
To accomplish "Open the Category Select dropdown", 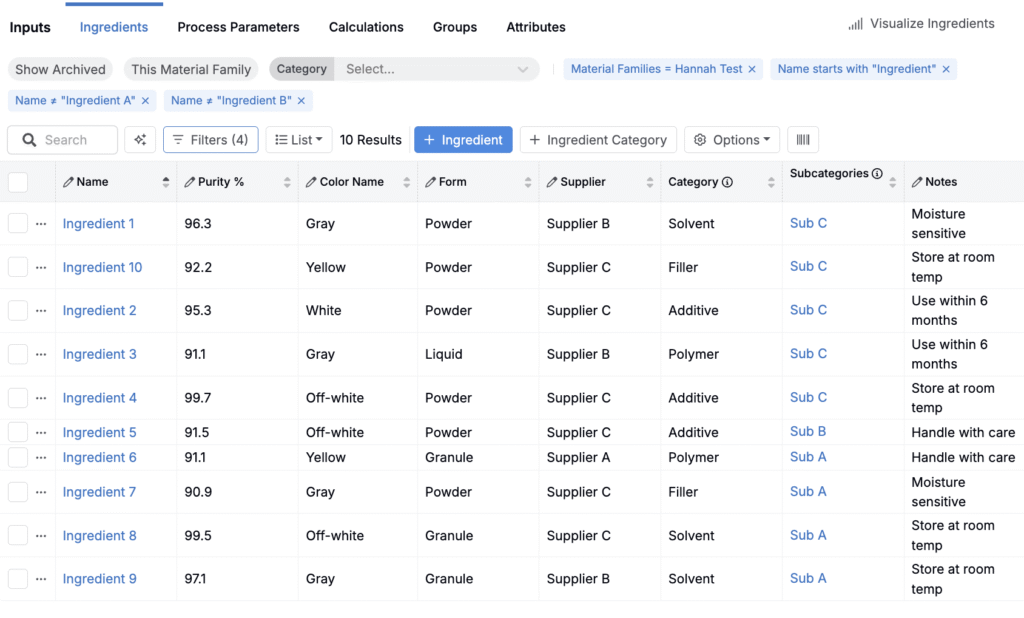I will (435, 70).
